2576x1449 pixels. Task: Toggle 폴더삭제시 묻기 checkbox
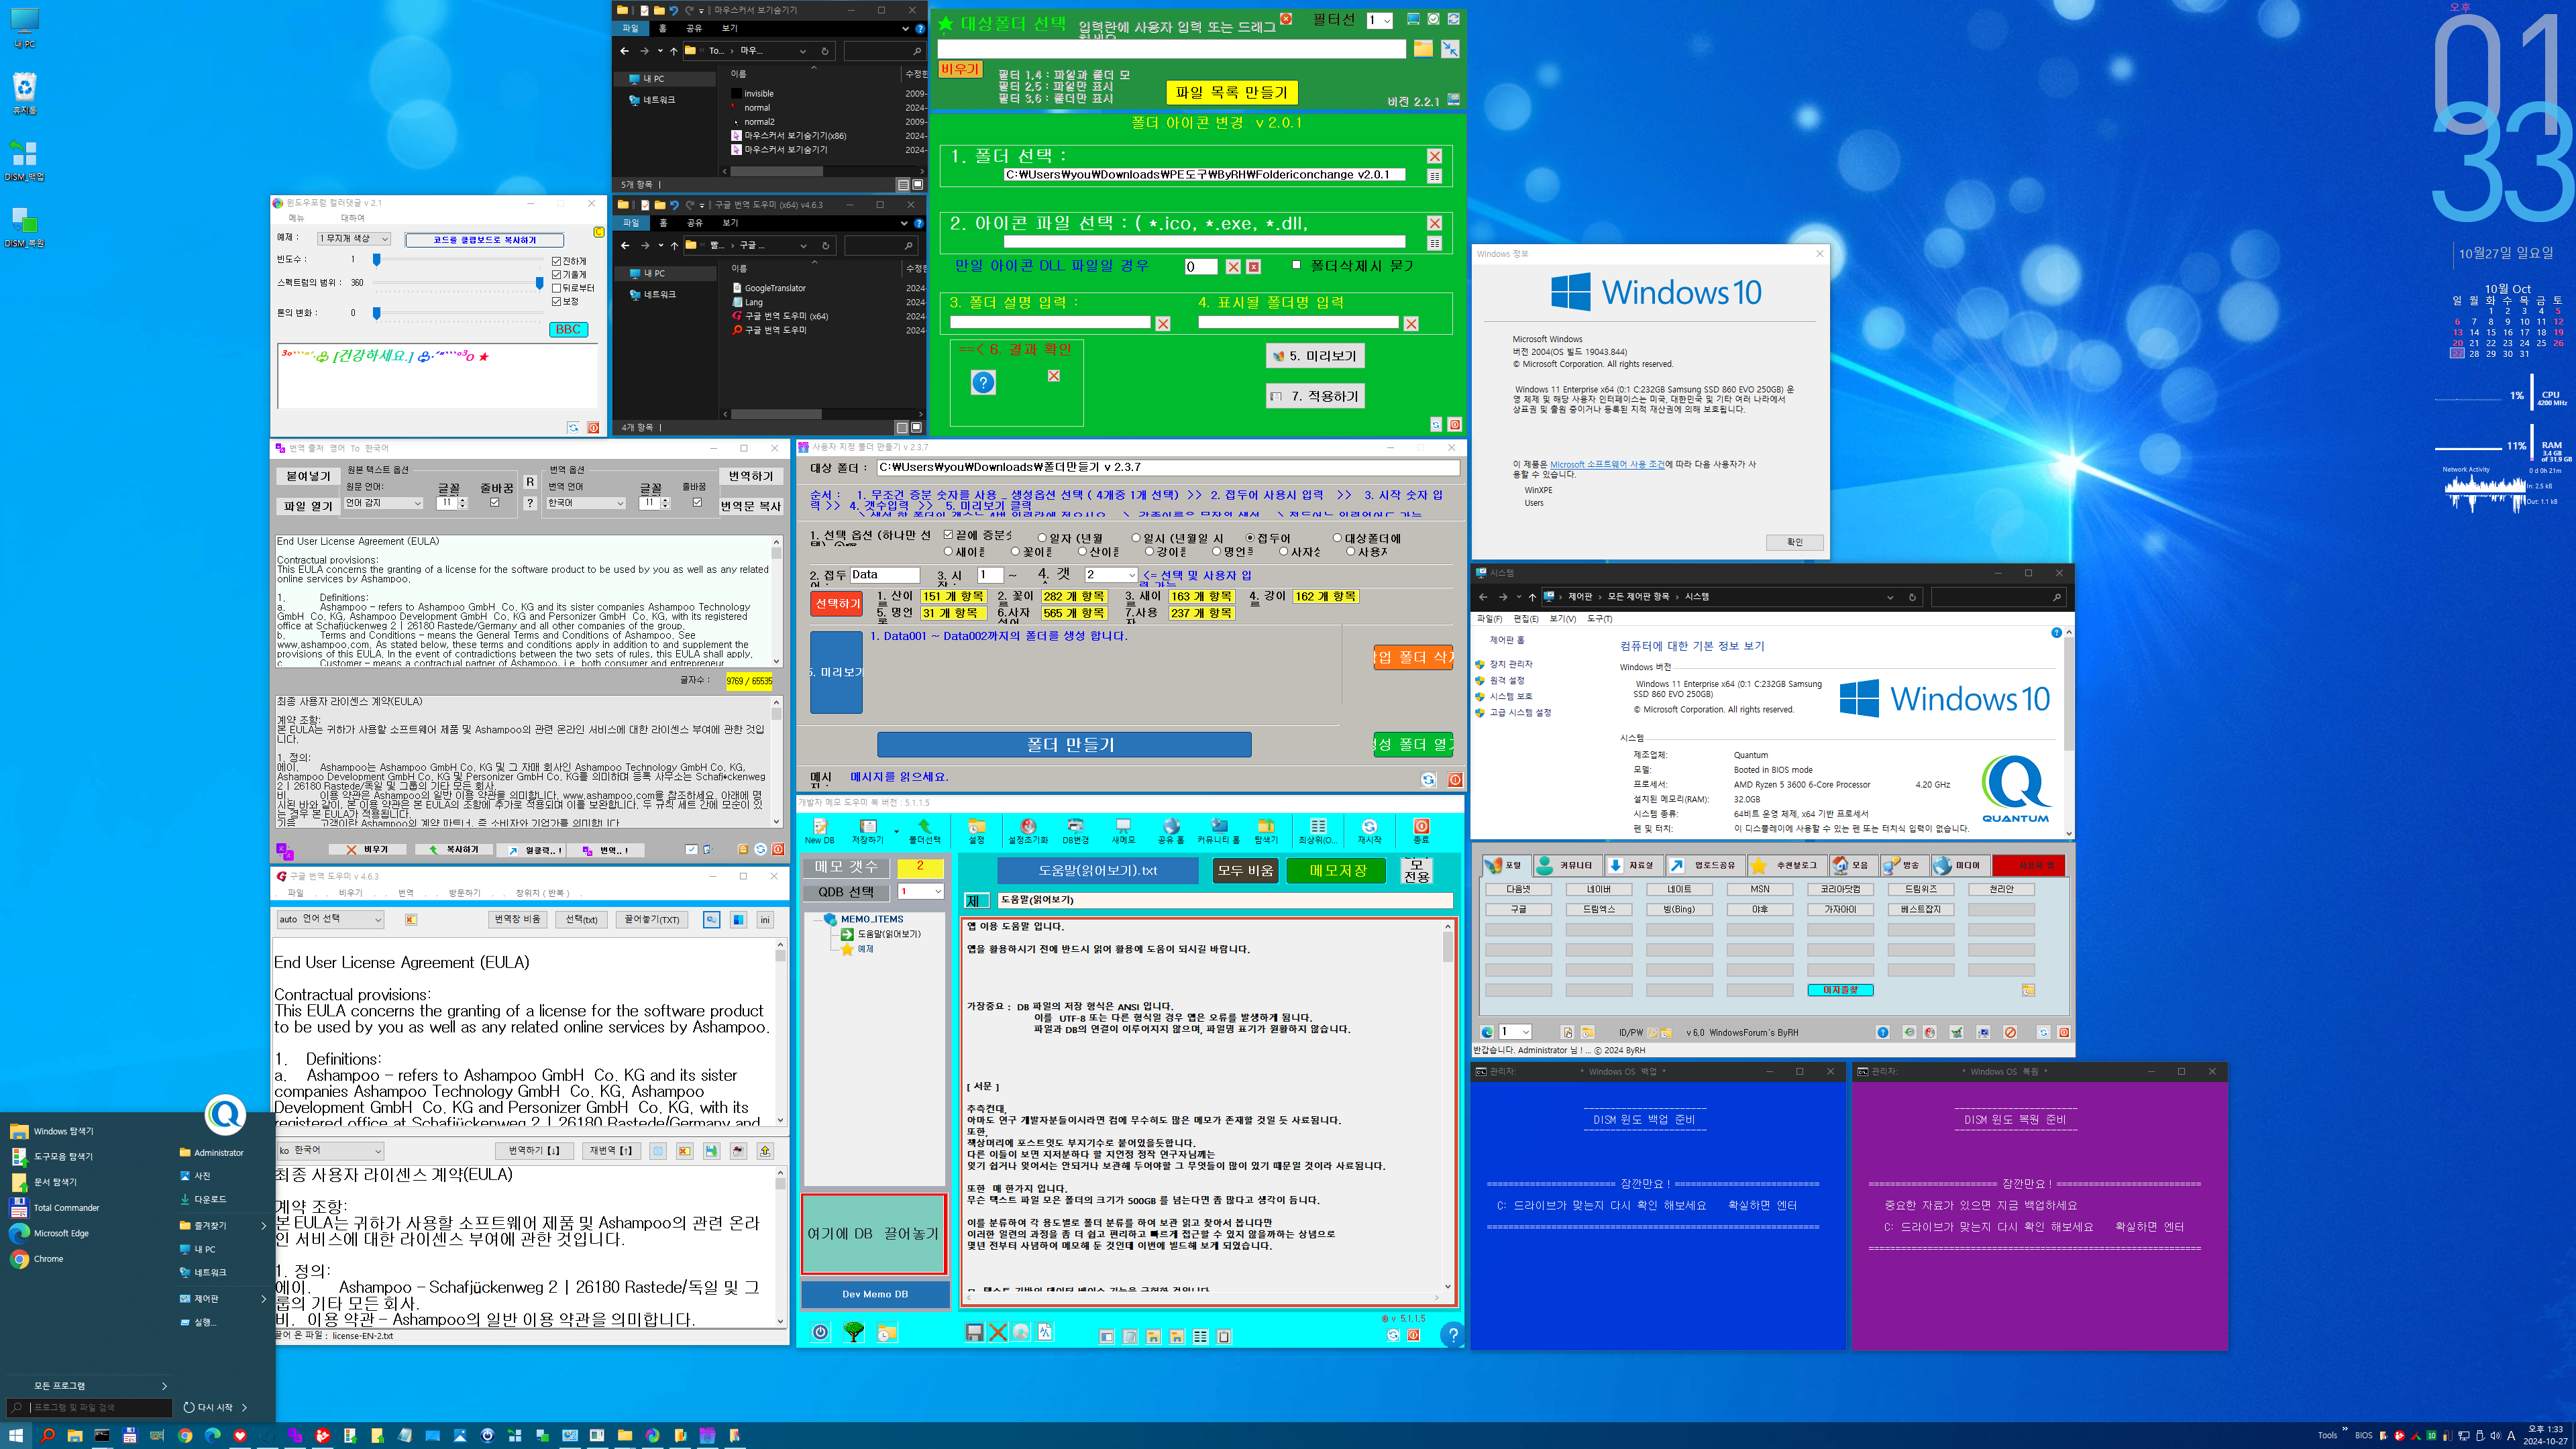1297,265
